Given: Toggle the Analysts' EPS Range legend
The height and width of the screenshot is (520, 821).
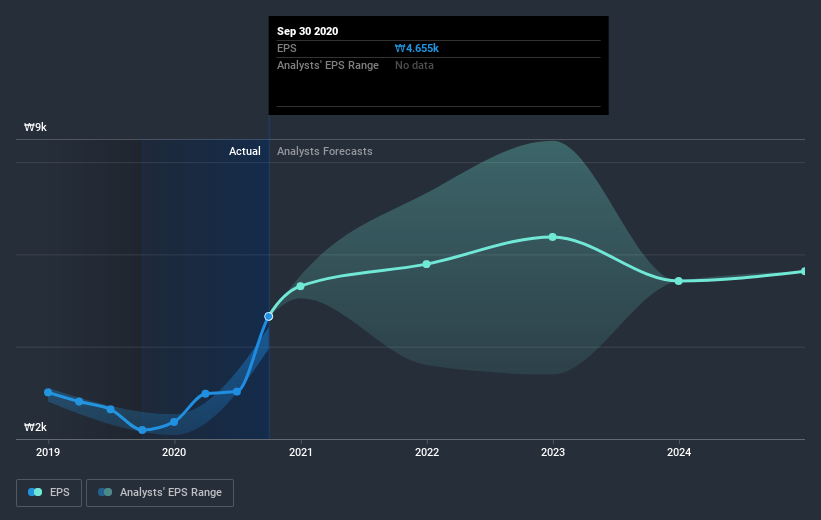Looking at the screenshot, I should (160, 492).
